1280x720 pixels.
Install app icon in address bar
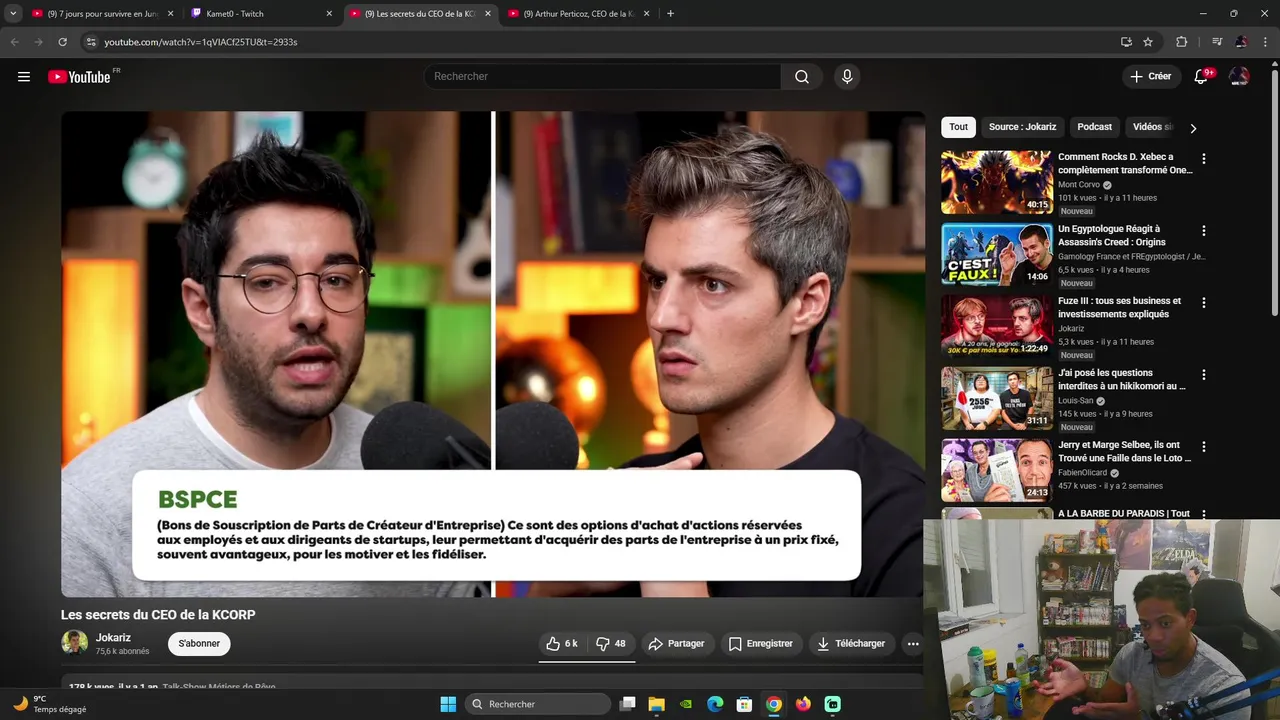pos(1126,42)
